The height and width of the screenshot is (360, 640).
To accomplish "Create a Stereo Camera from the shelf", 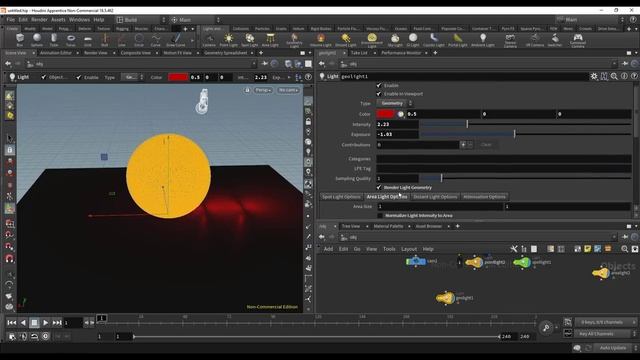I will pos(510,40).
